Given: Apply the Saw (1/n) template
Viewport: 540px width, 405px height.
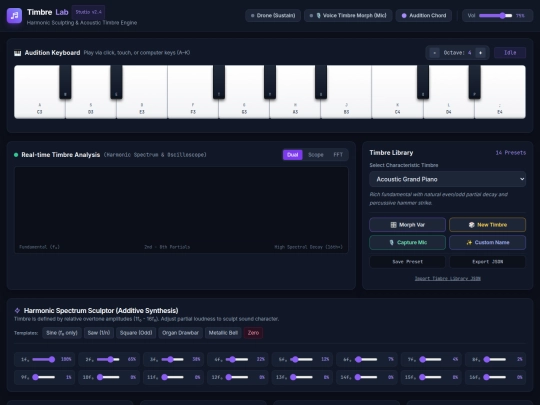Looking at the screenshot, I should click(x=99, y=333).
